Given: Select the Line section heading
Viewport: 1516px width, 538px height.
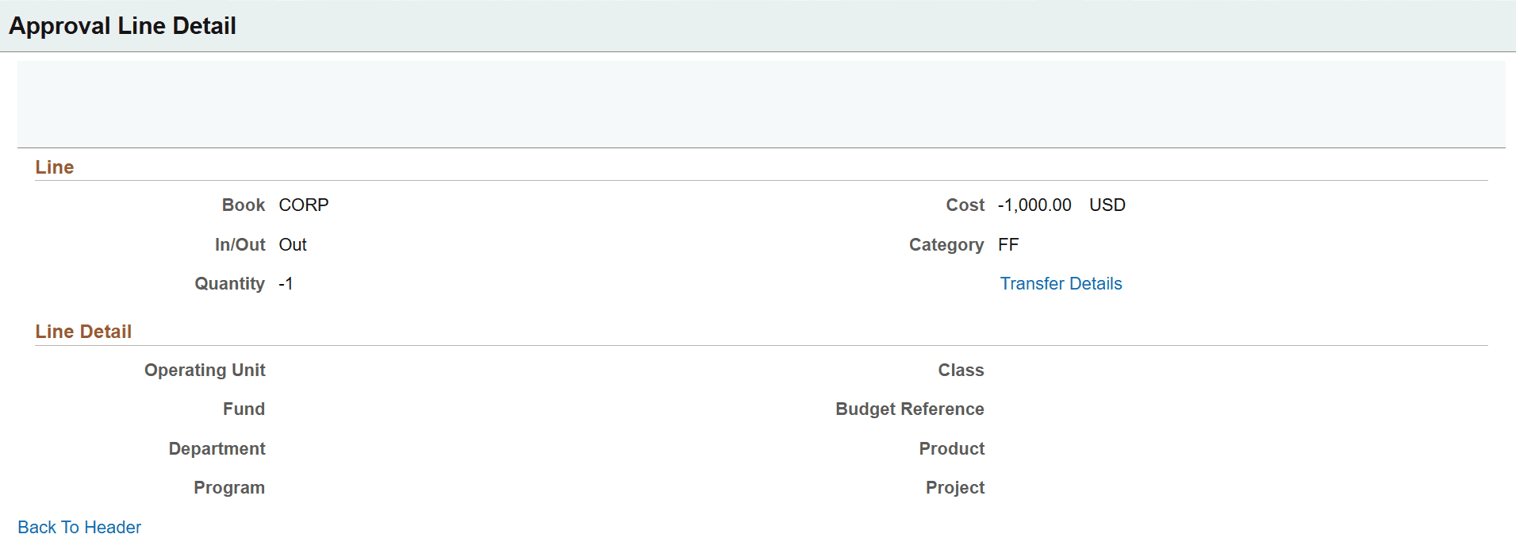Looking at the screenshot, I should pyautogui.click(x=55, y=167).
